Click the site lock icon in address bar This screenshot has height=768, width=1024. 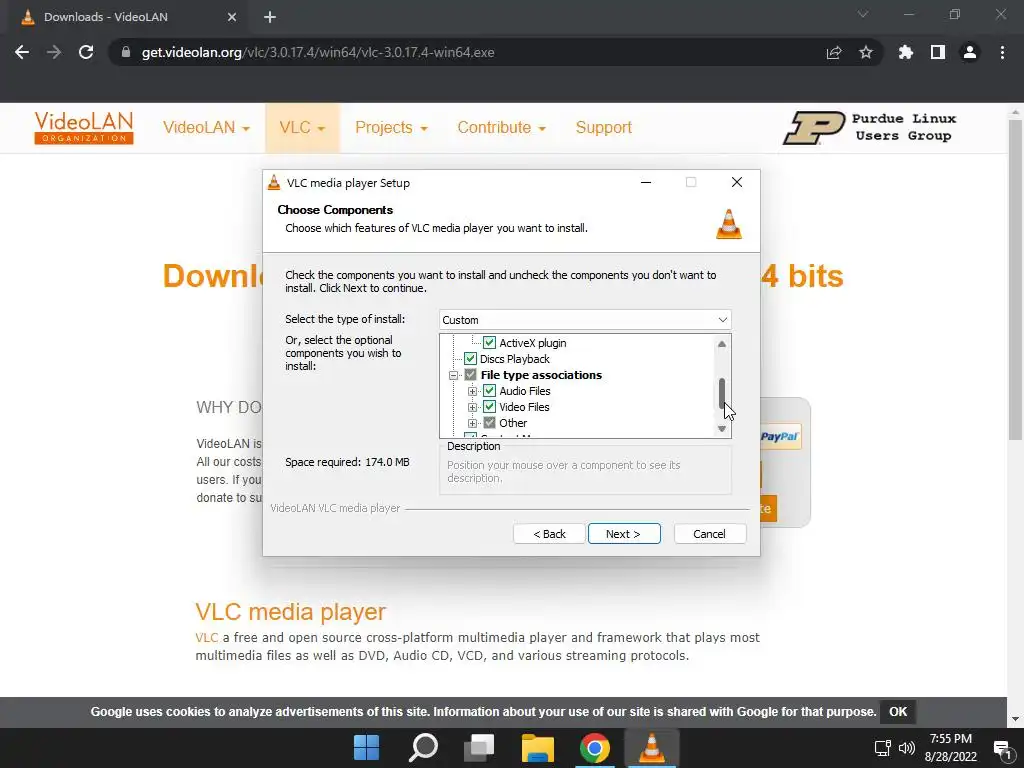(126, 52)
